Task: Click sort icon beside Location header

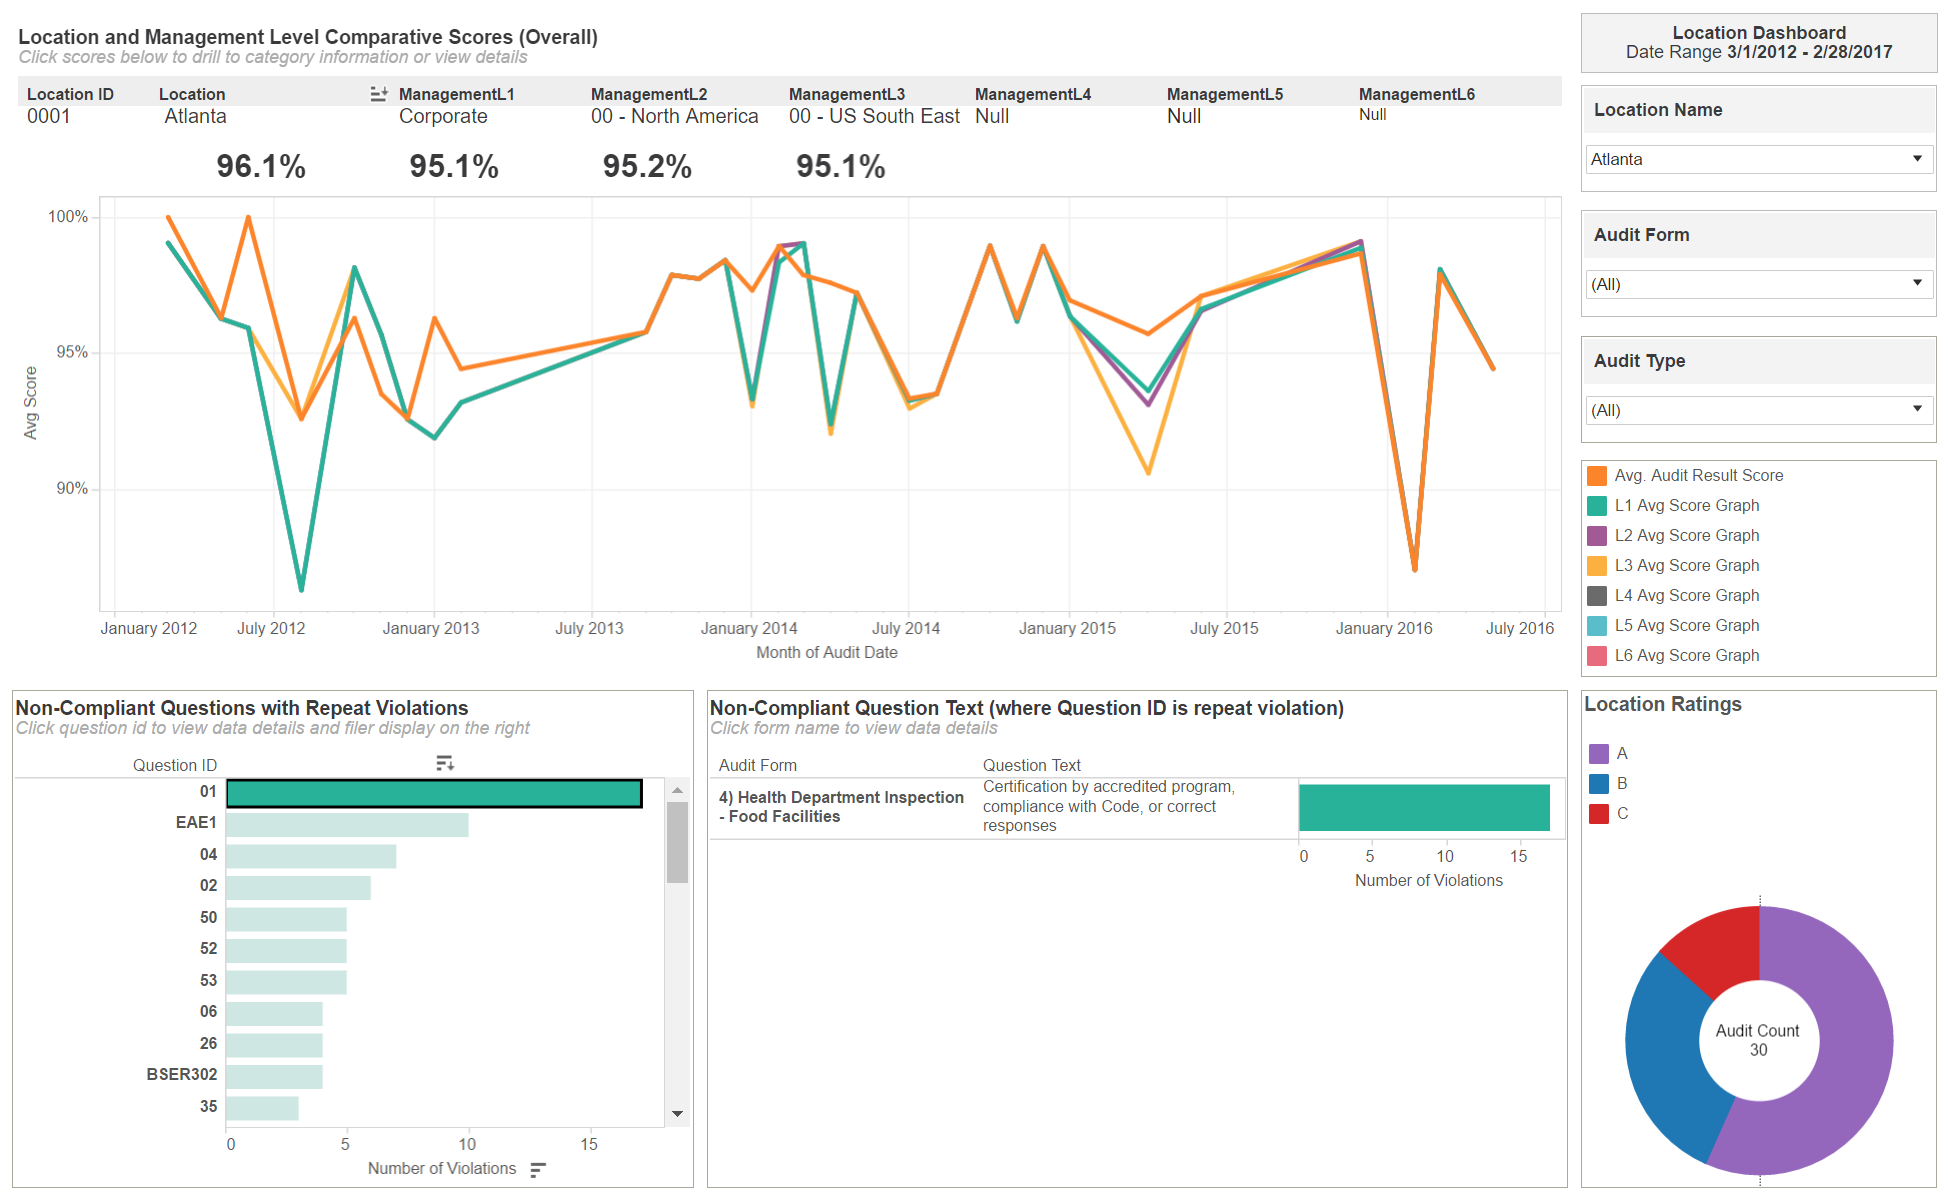Action: [x=378, y=94]
